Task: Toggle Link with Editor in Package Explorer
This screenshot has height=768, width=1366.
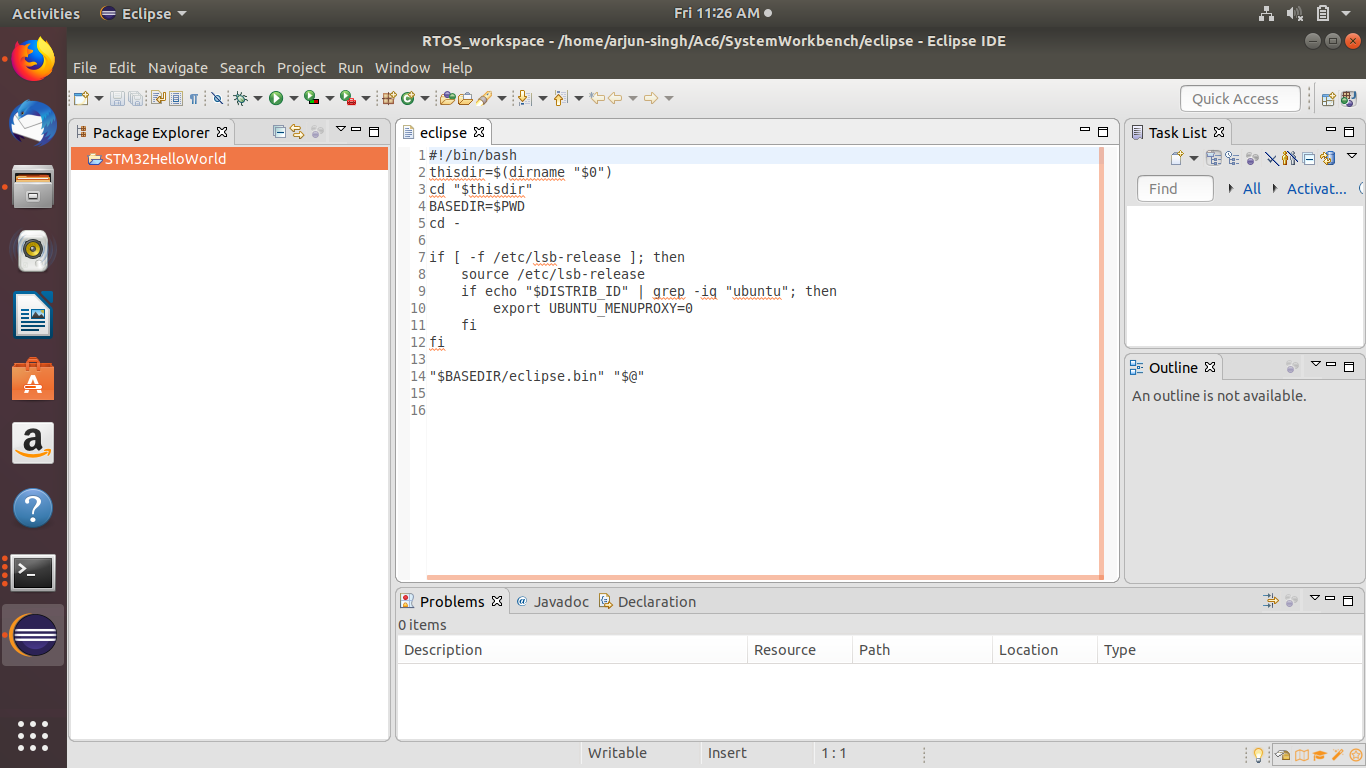Action: pyautogui.click(x=297, y=132)
